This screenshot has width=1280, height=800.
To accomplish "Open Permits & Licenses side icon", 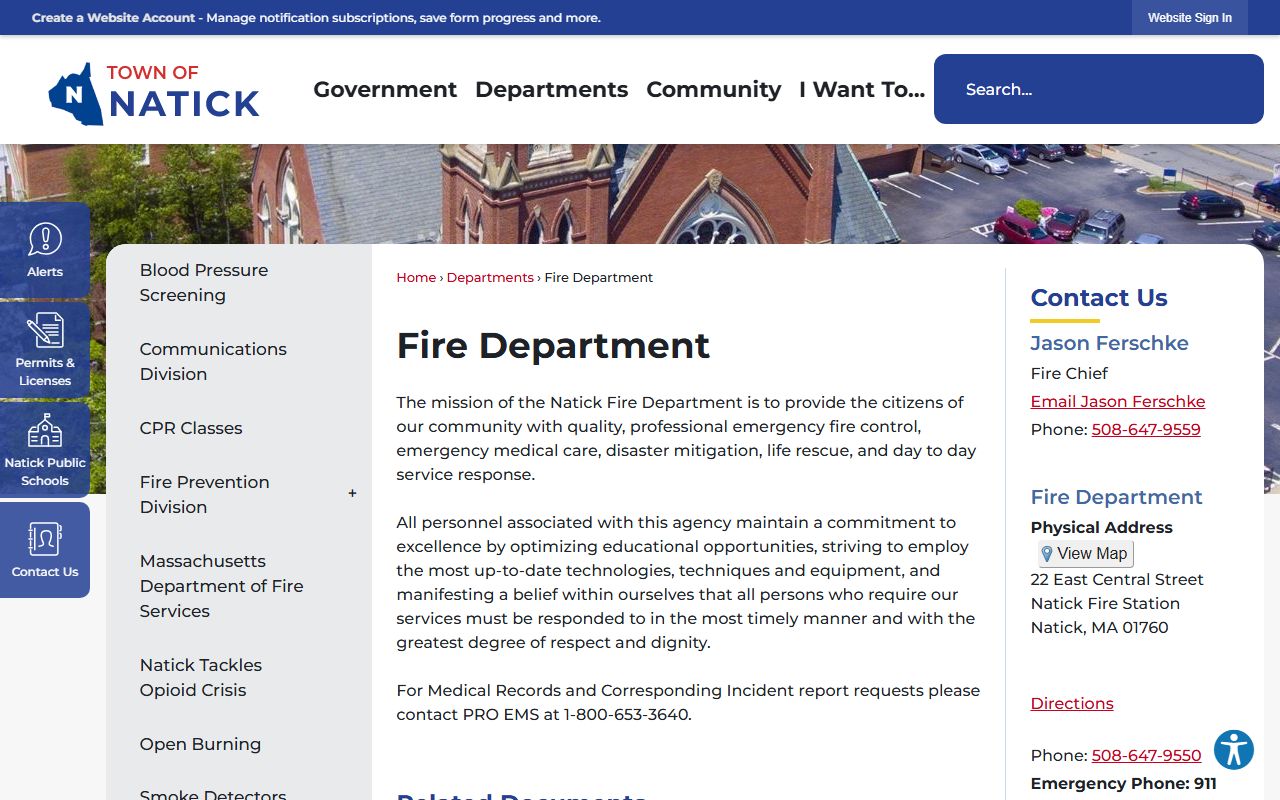I will pyautogui.click(x=45, y=350).
